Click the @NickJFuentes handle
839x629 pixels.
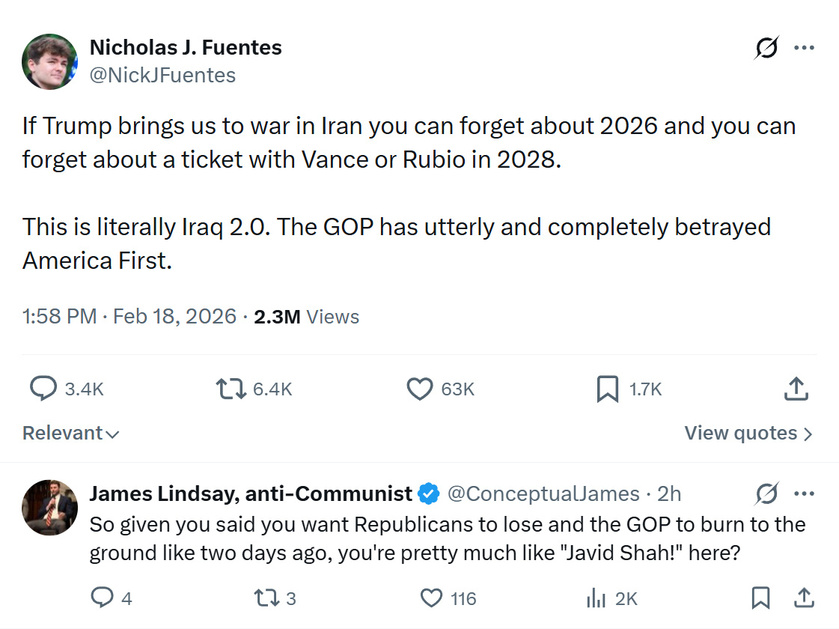pyautogui.click(x=162, y=75)
